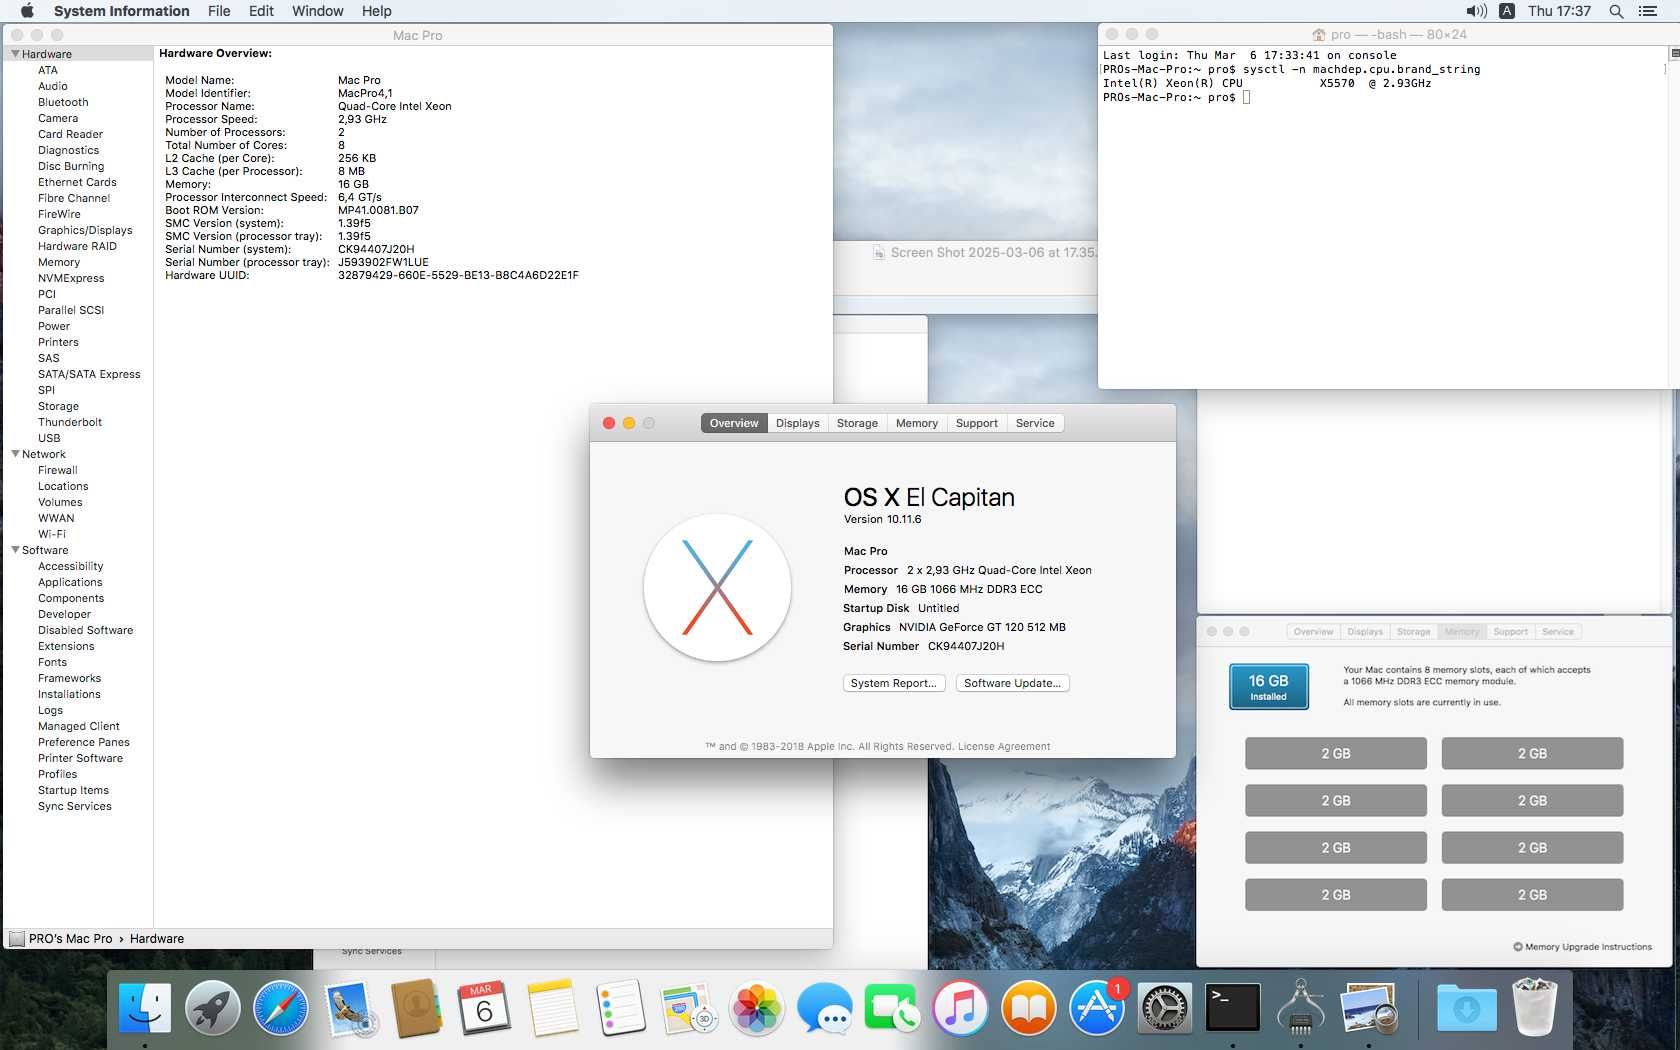The image size is (1680, 1050).
Task: Open Messages chat bubble icon
Action: click(x=825, y=1007)
